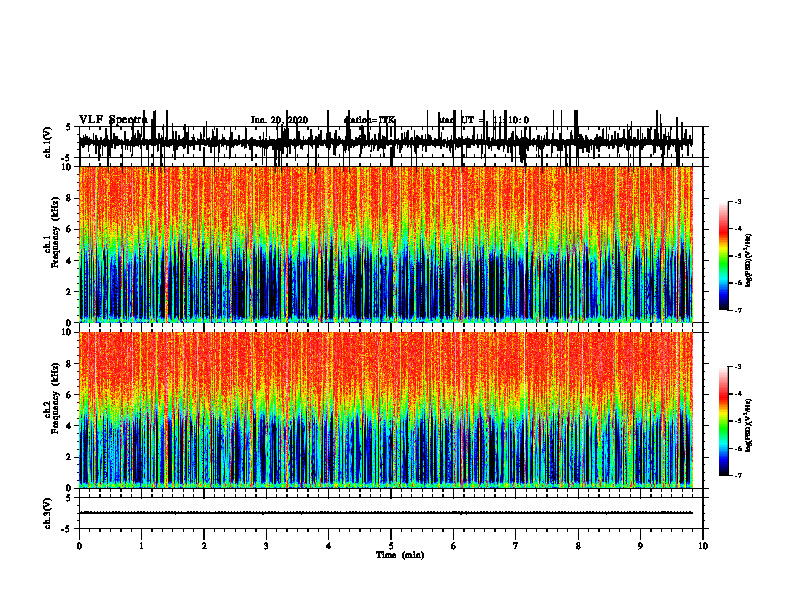Click the ch.1 voltage waveform trace

pos(386,141)
